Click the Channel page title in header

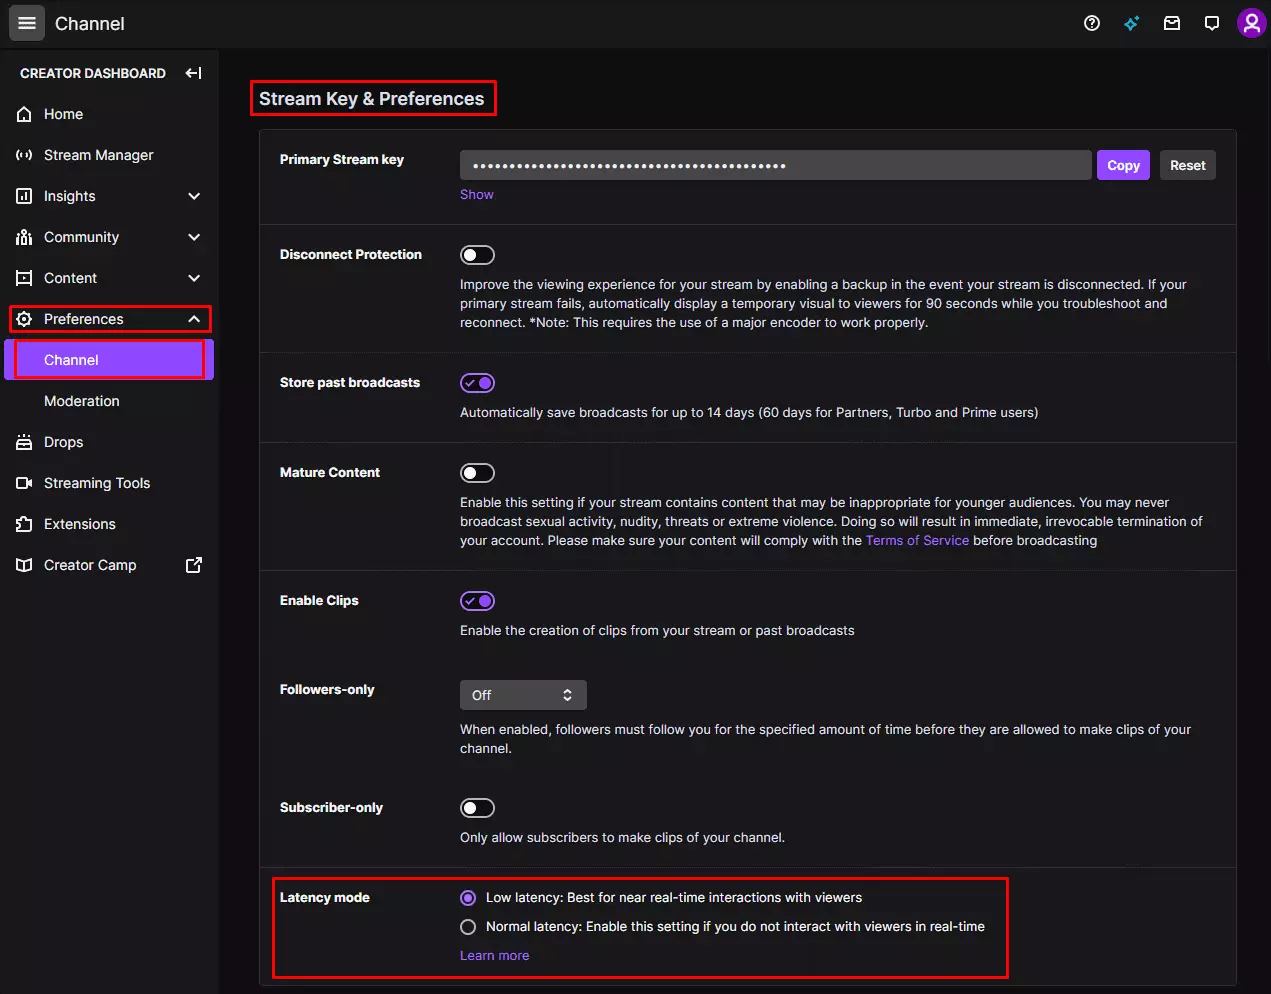[x=90, y=23]
